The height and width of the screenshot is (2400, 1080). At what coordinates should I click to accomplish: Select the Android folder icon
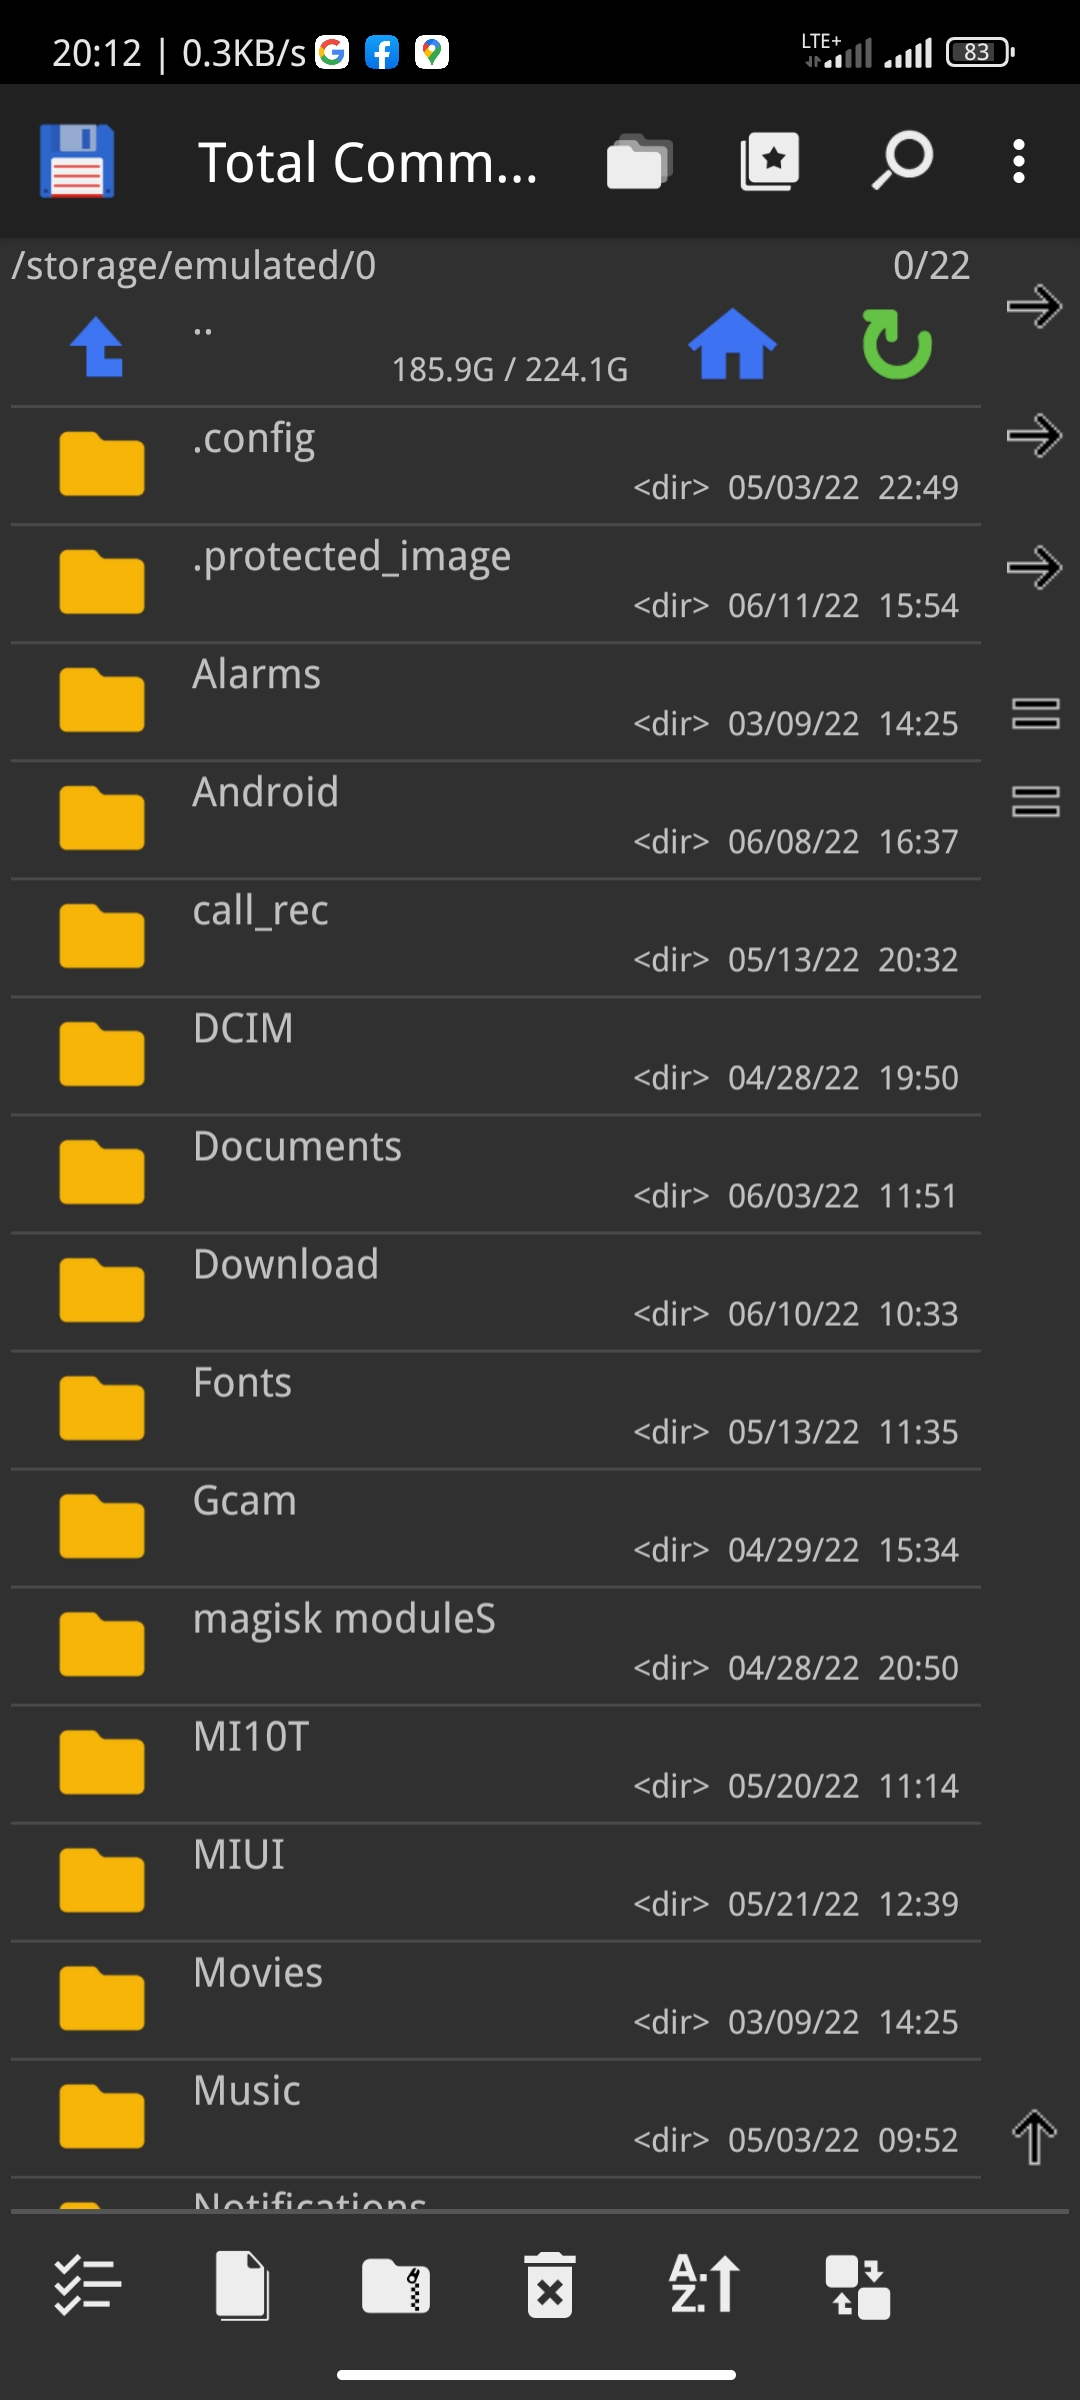point(101,818)
